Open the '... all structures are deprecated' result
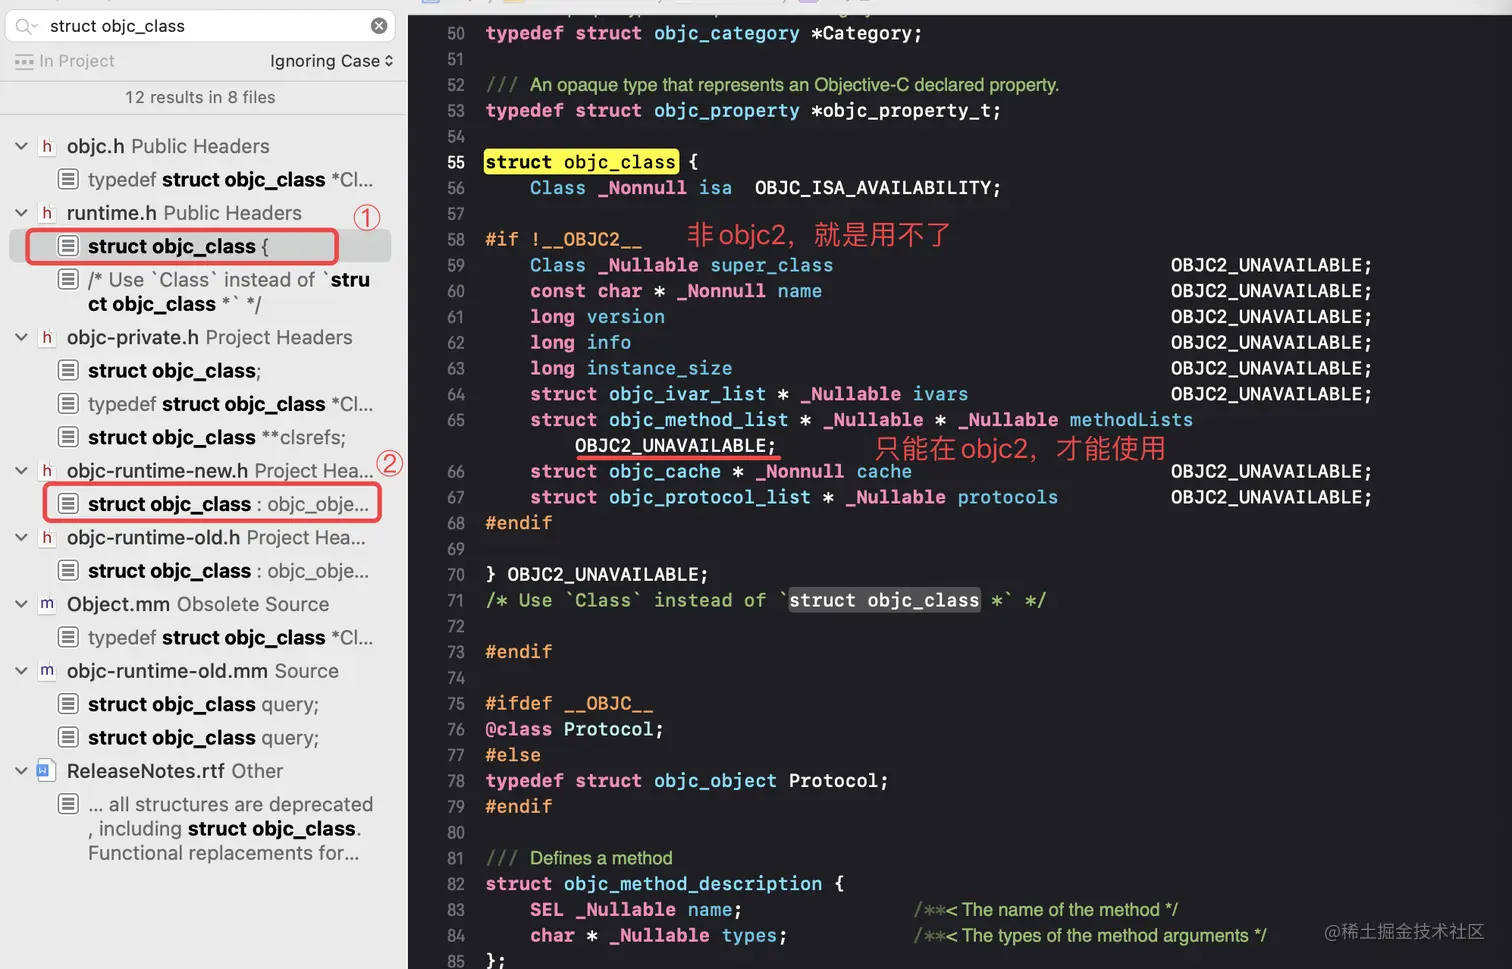 coord(230,829)
